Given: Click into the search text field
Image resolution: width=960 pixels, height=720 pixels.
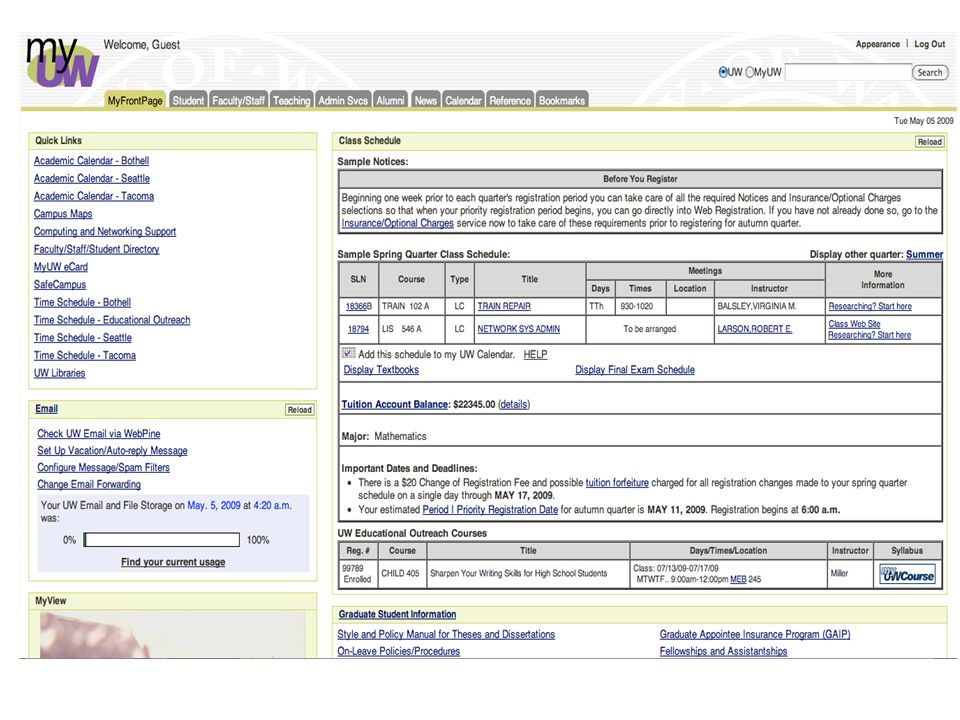Looking at the screenshot, I should [849, 72].
